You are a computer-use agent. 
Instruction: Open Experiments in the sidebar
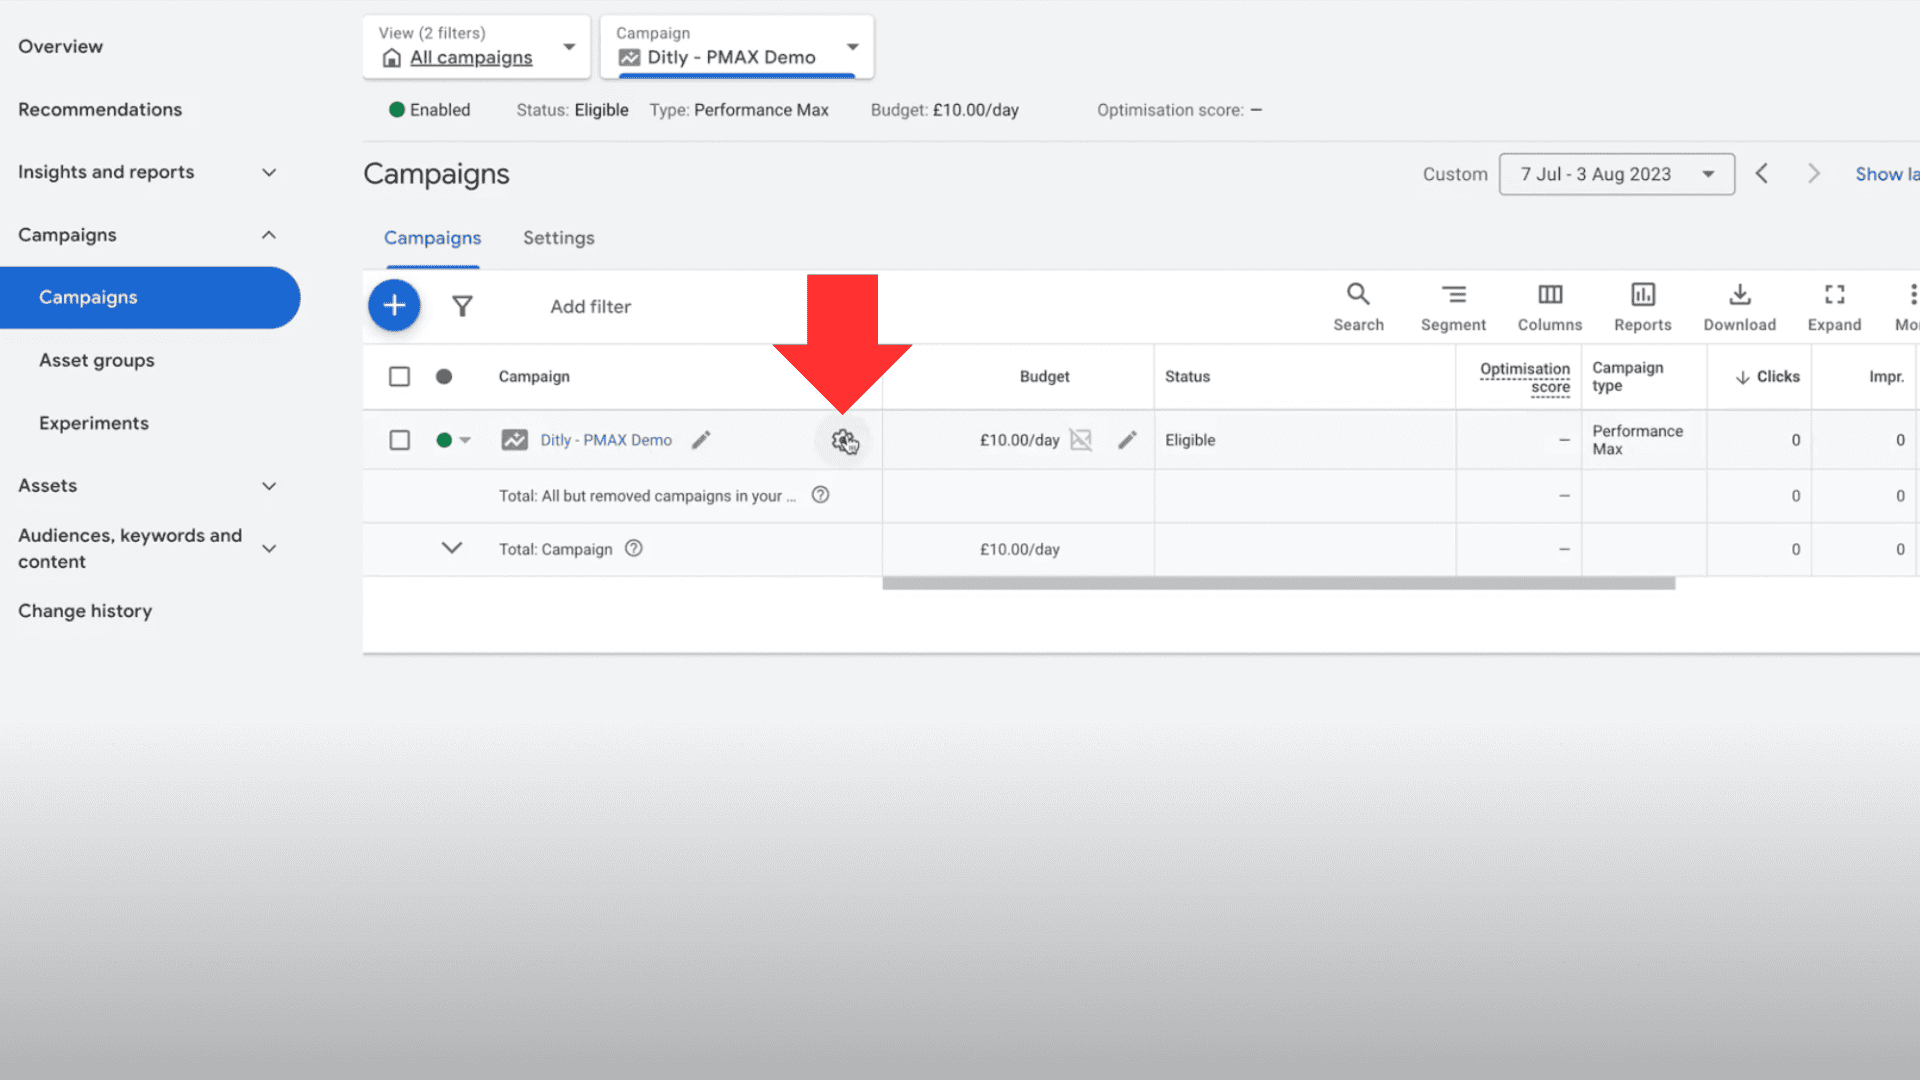pyautogui.click(x=94, y=423)
